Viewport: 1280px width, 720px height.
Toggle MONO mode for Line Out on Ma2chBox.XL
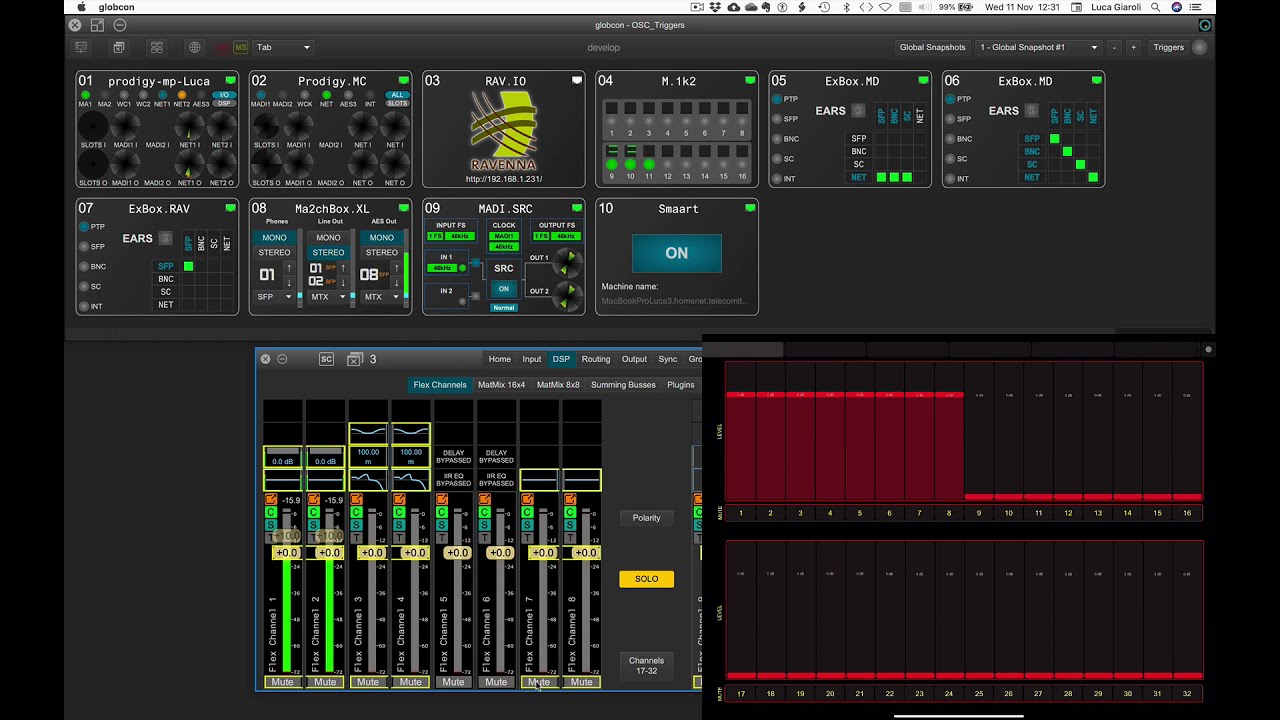(328, 238)
